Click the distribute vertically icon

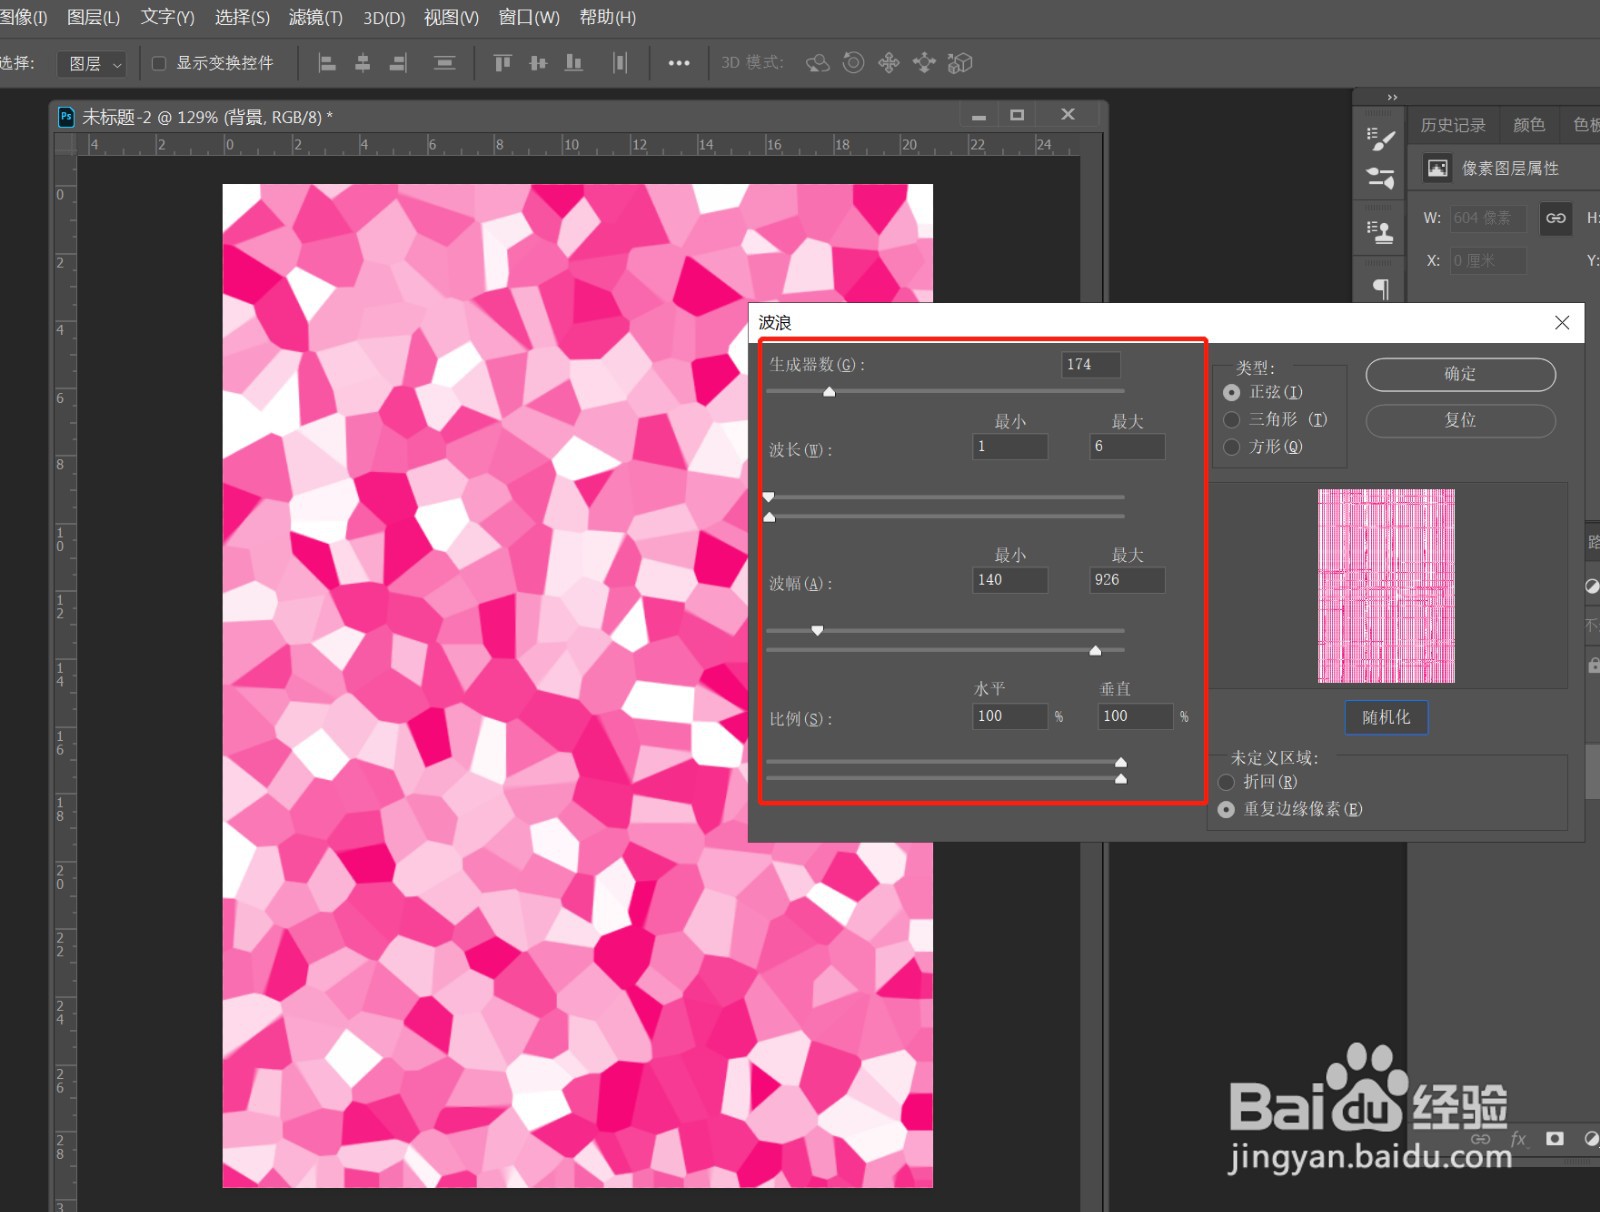click(x=444, y=63)
